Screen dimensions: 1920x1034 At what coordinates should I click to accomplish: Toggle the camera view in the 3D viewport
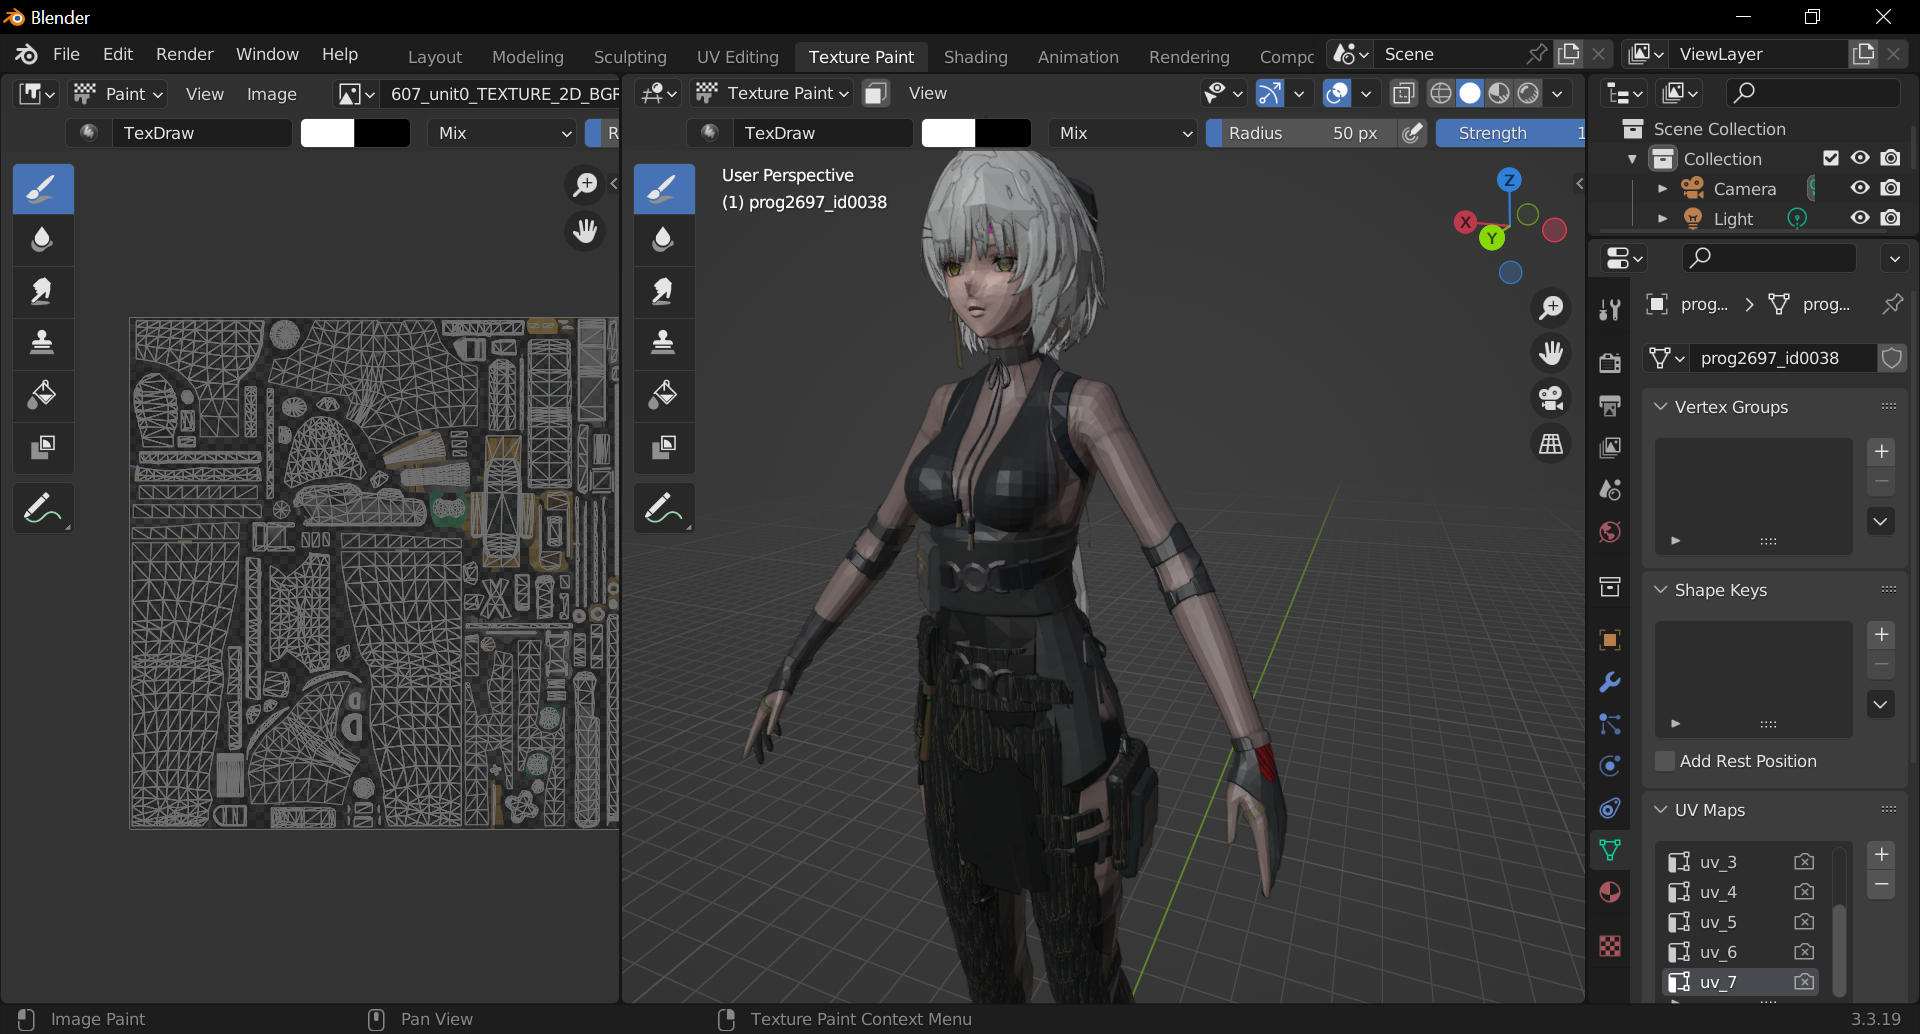[x=1551, y=399]
